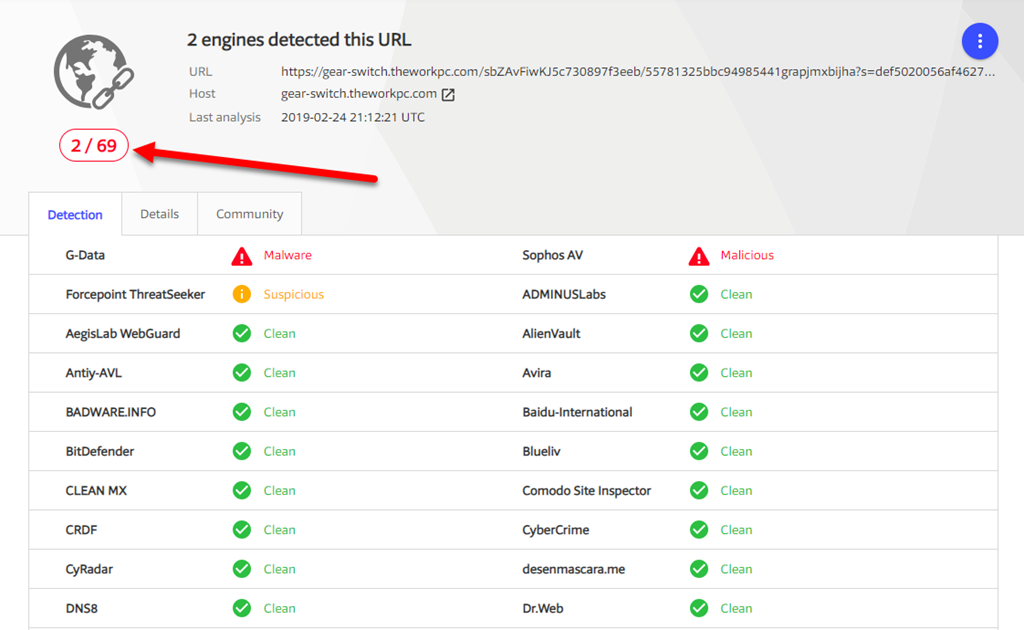Click the red warning icon next to G-Data
This screenshot has height=630, width=1024.
pyautogui.click(x=242, y=256)
